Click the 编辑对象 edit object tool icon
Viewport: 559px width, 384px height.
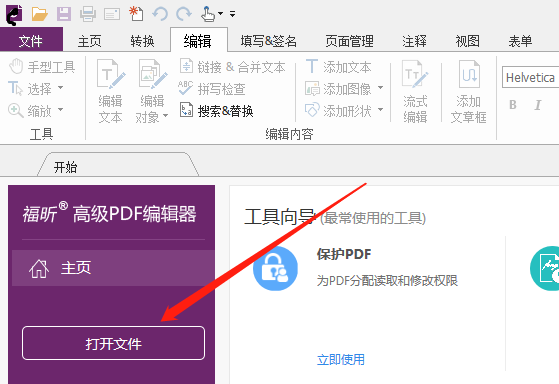tap(153, 75)
